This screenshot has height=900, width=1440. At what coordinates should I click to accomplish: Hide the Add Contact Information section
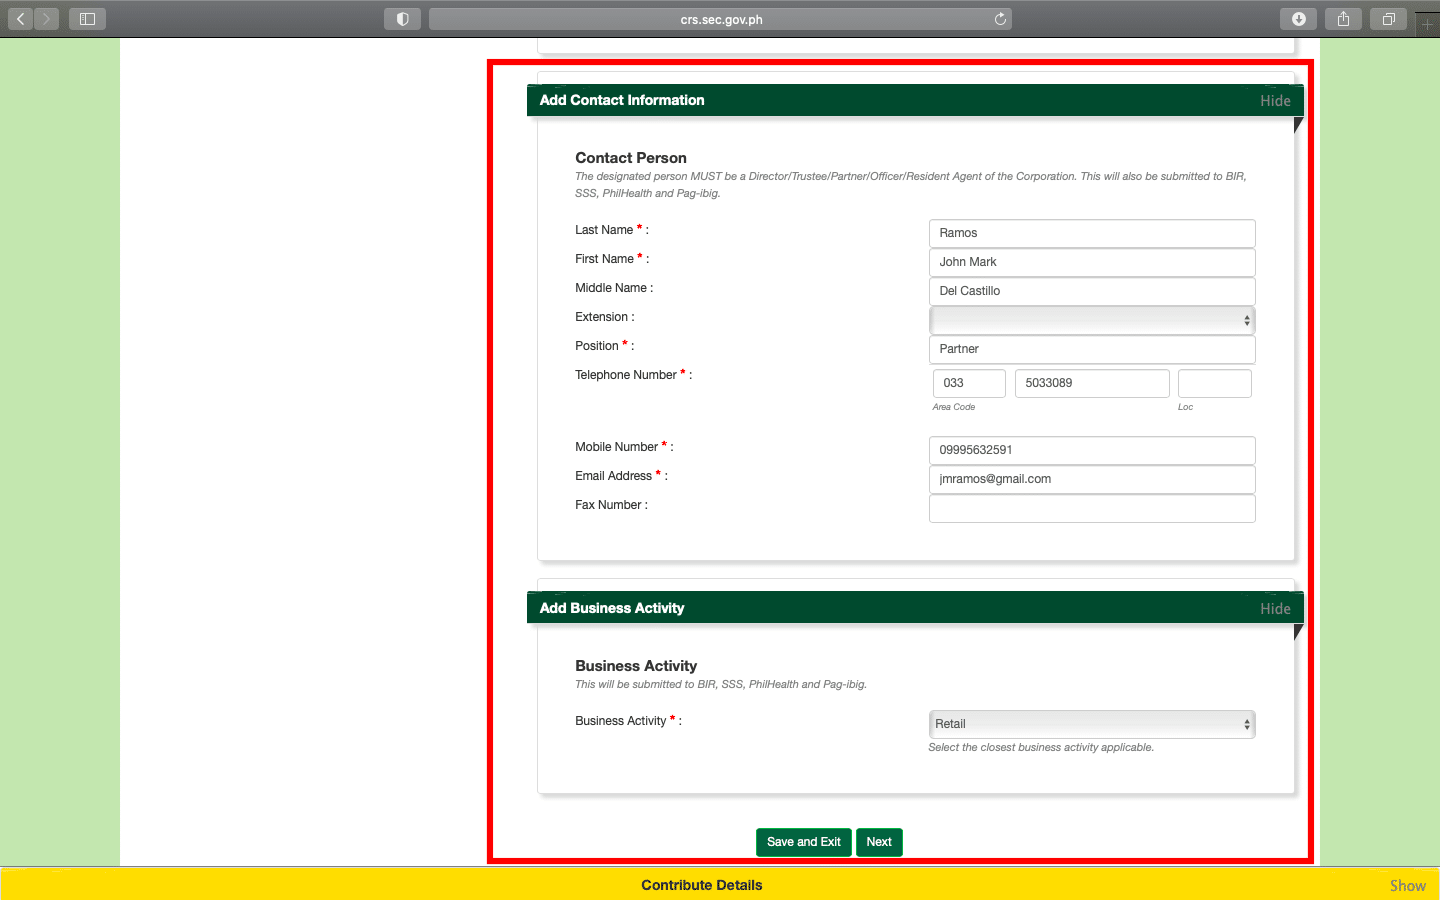point(1275,101)
